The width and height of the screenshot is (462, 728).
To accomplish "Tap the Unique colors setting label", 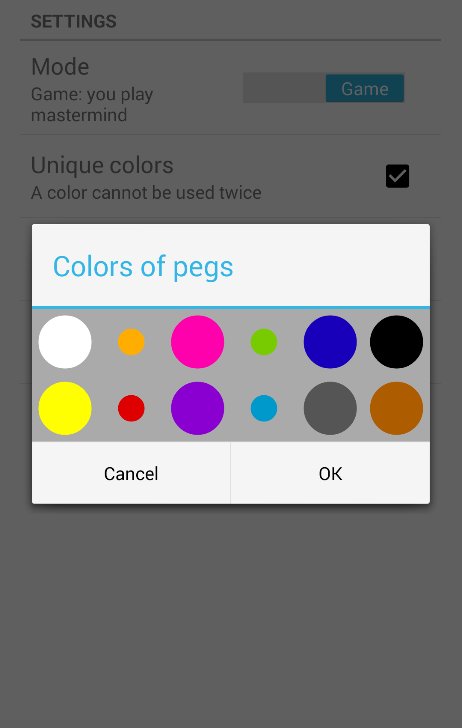I will point(102,165).
